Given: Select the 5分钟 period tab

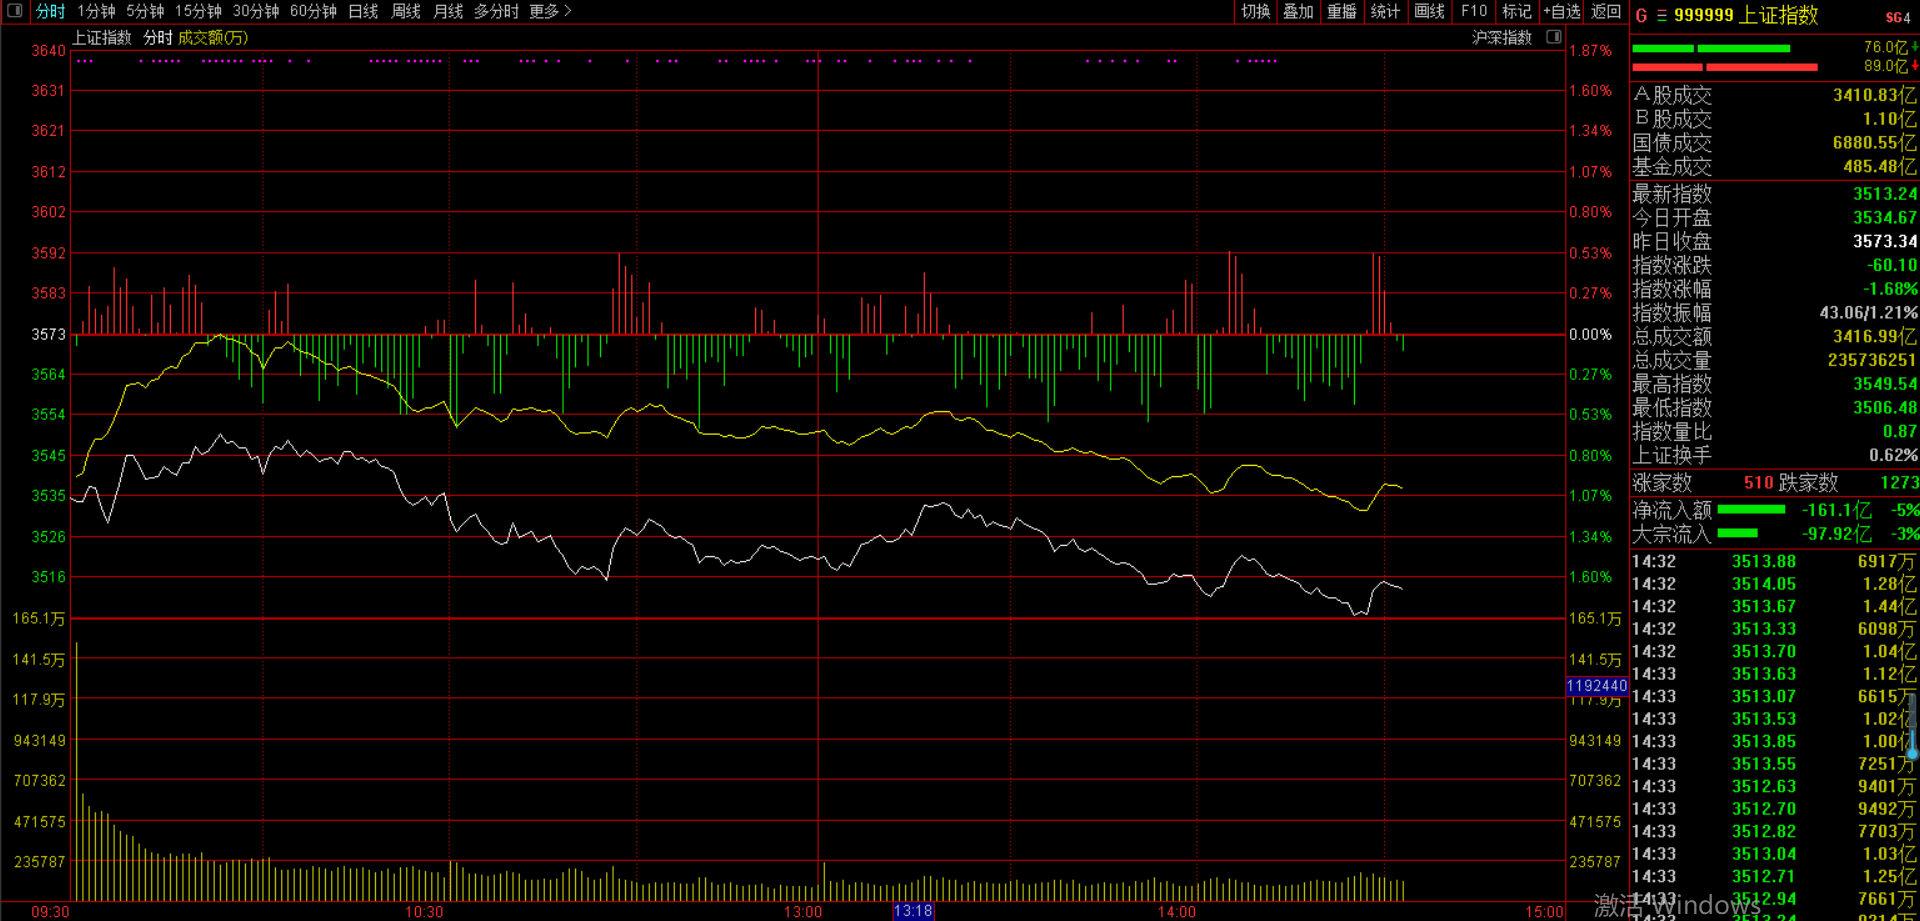Looking at the screenshot, I should pos(145,11).
